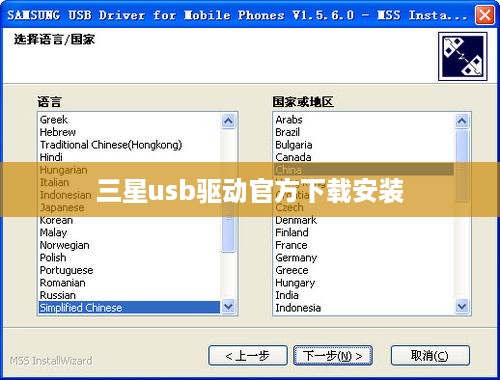
Task: Select Indonesian in the language list
Action: point(129,195)
